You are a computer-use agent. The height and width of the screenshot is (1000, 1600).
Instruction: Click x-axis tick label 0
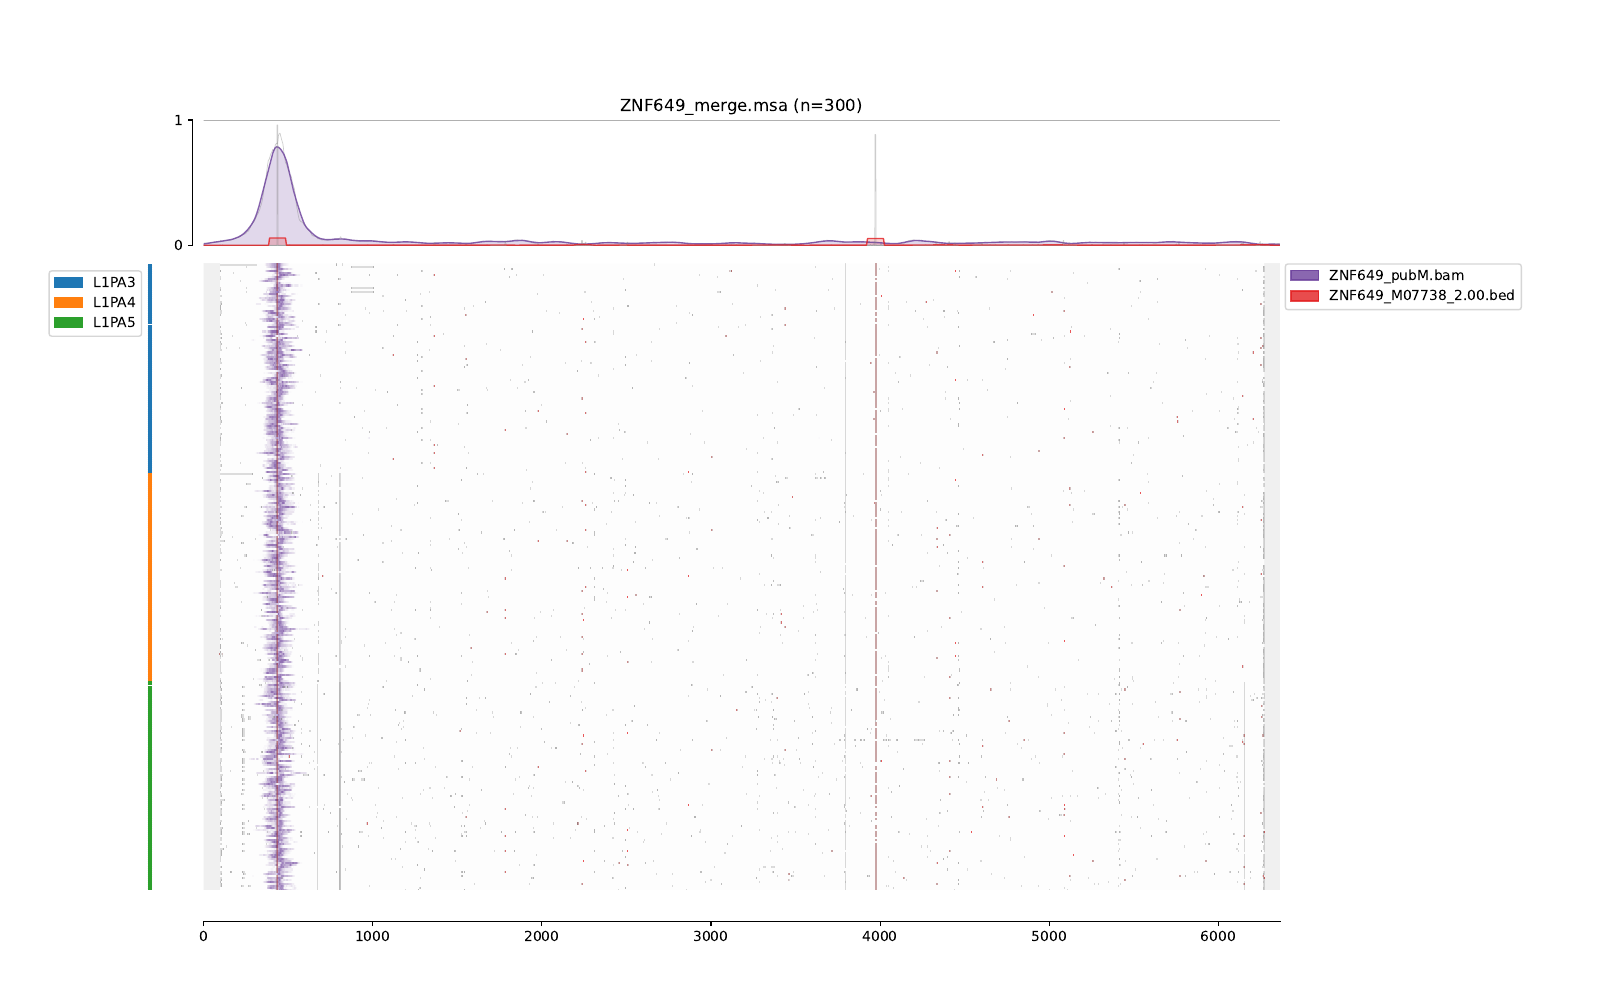203,937
